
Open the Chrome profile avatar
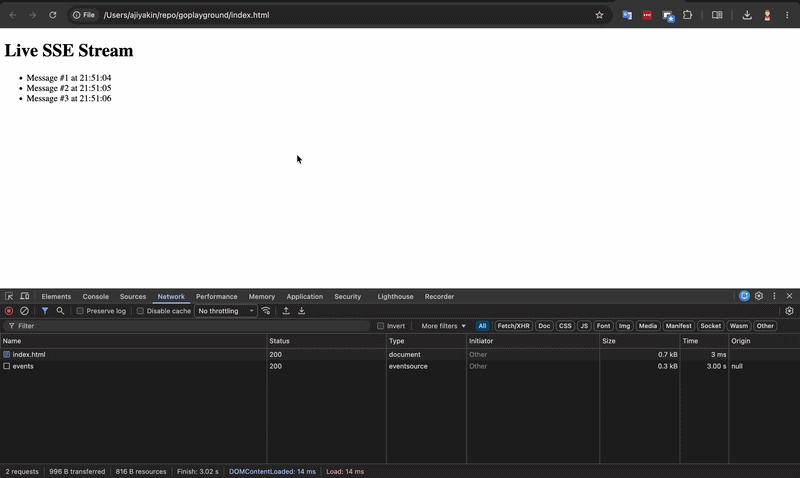tap(767, 15)
